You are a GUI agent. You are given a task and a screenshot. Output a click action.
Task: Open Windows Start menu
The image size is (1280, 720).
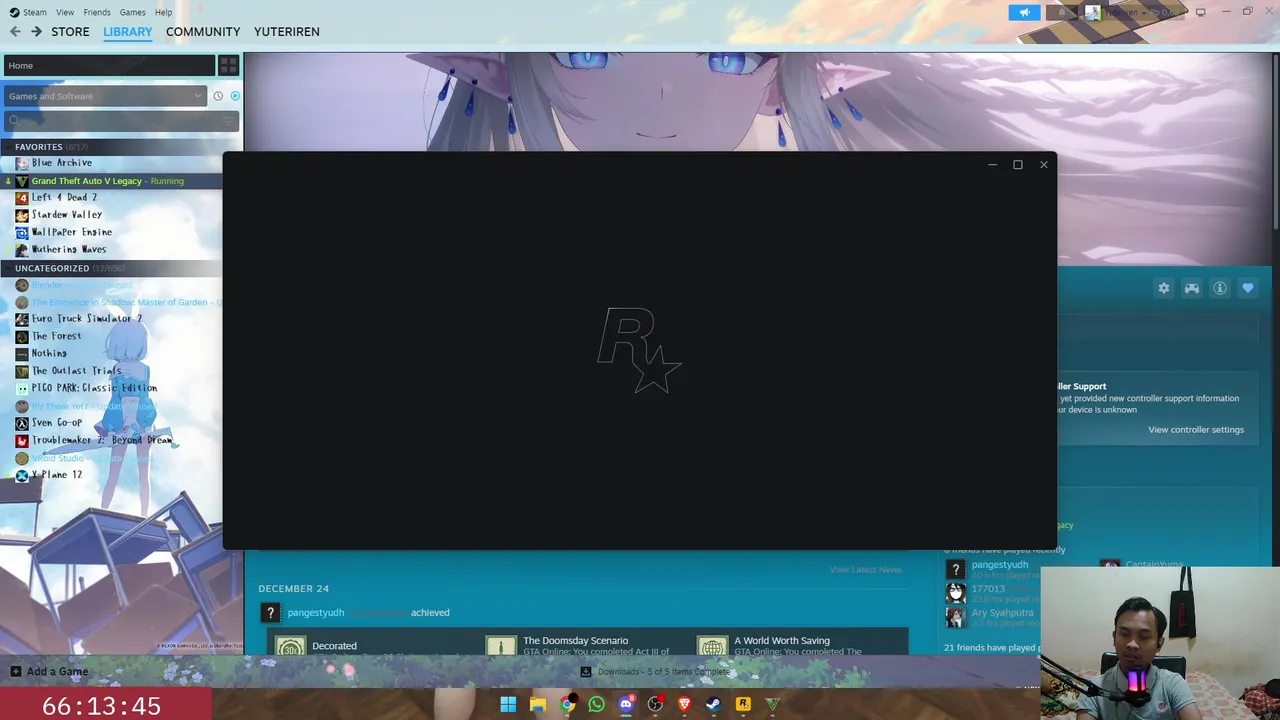pyautogui.click(x=508, y=704)
